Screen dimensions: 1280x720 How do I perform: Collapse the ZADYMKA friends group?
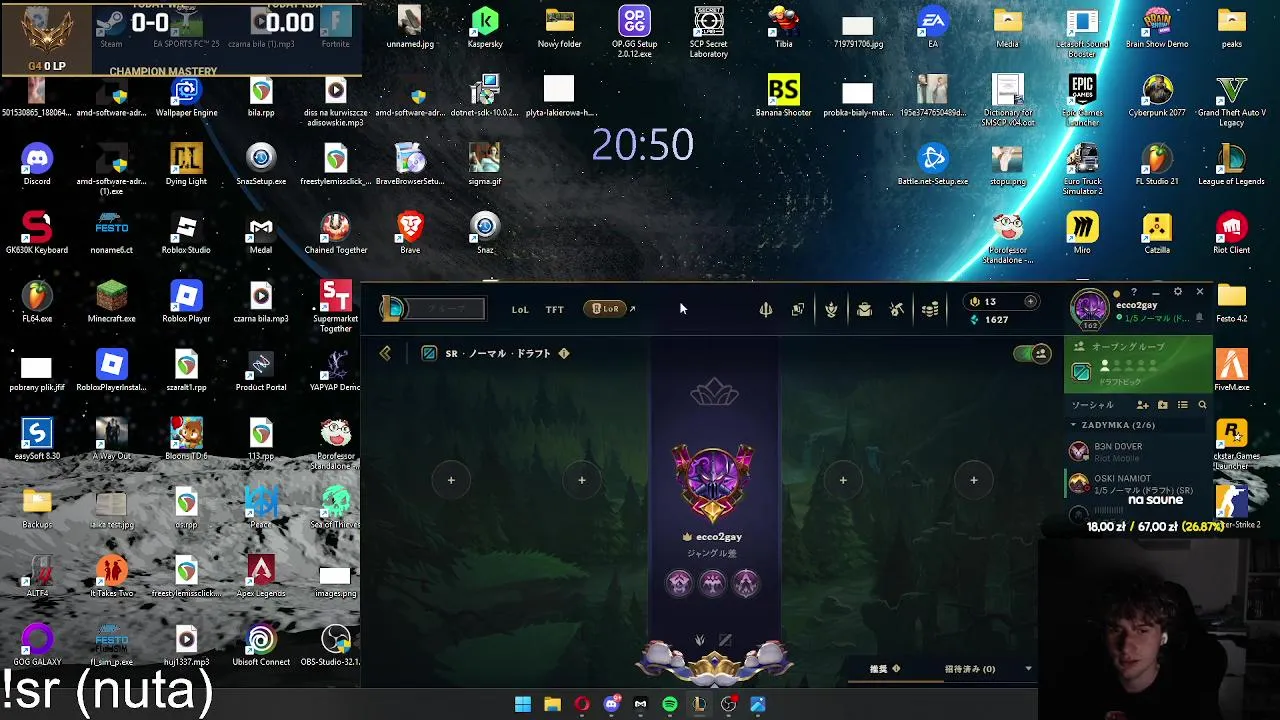(1074, 425)
